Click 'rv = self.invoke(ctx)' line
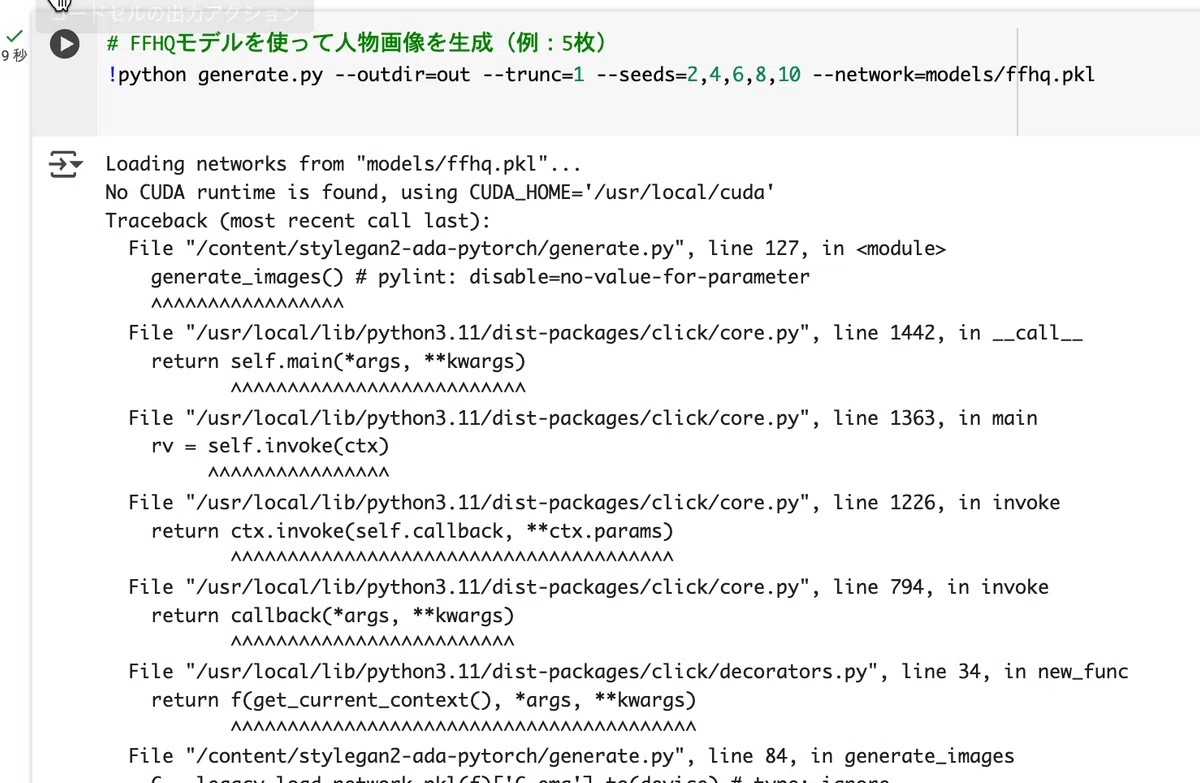This screenshot has height=783, width=1200. [x=270, y=446]
